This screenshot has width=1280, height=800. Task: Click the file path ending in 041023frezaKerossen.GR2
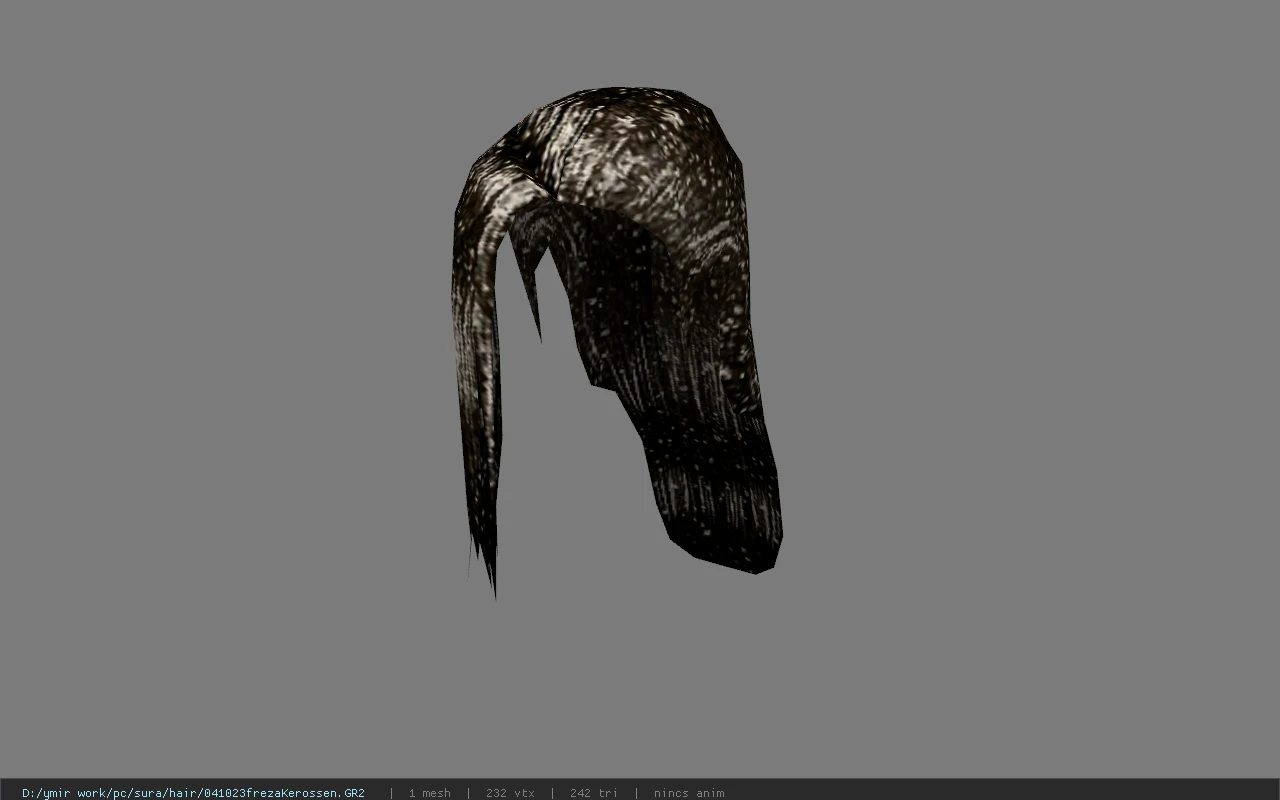click(193, 793)
